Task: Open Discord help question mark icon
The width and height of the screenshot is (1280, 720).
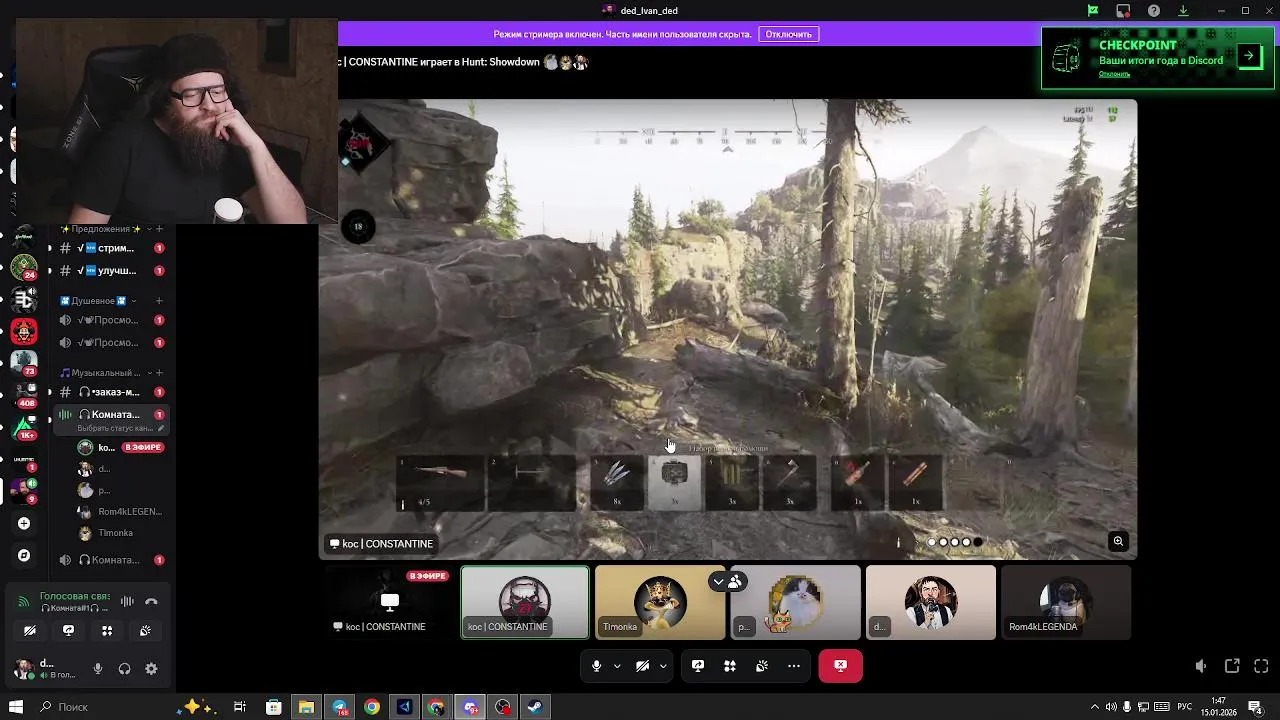Action: pos(1154,11)
